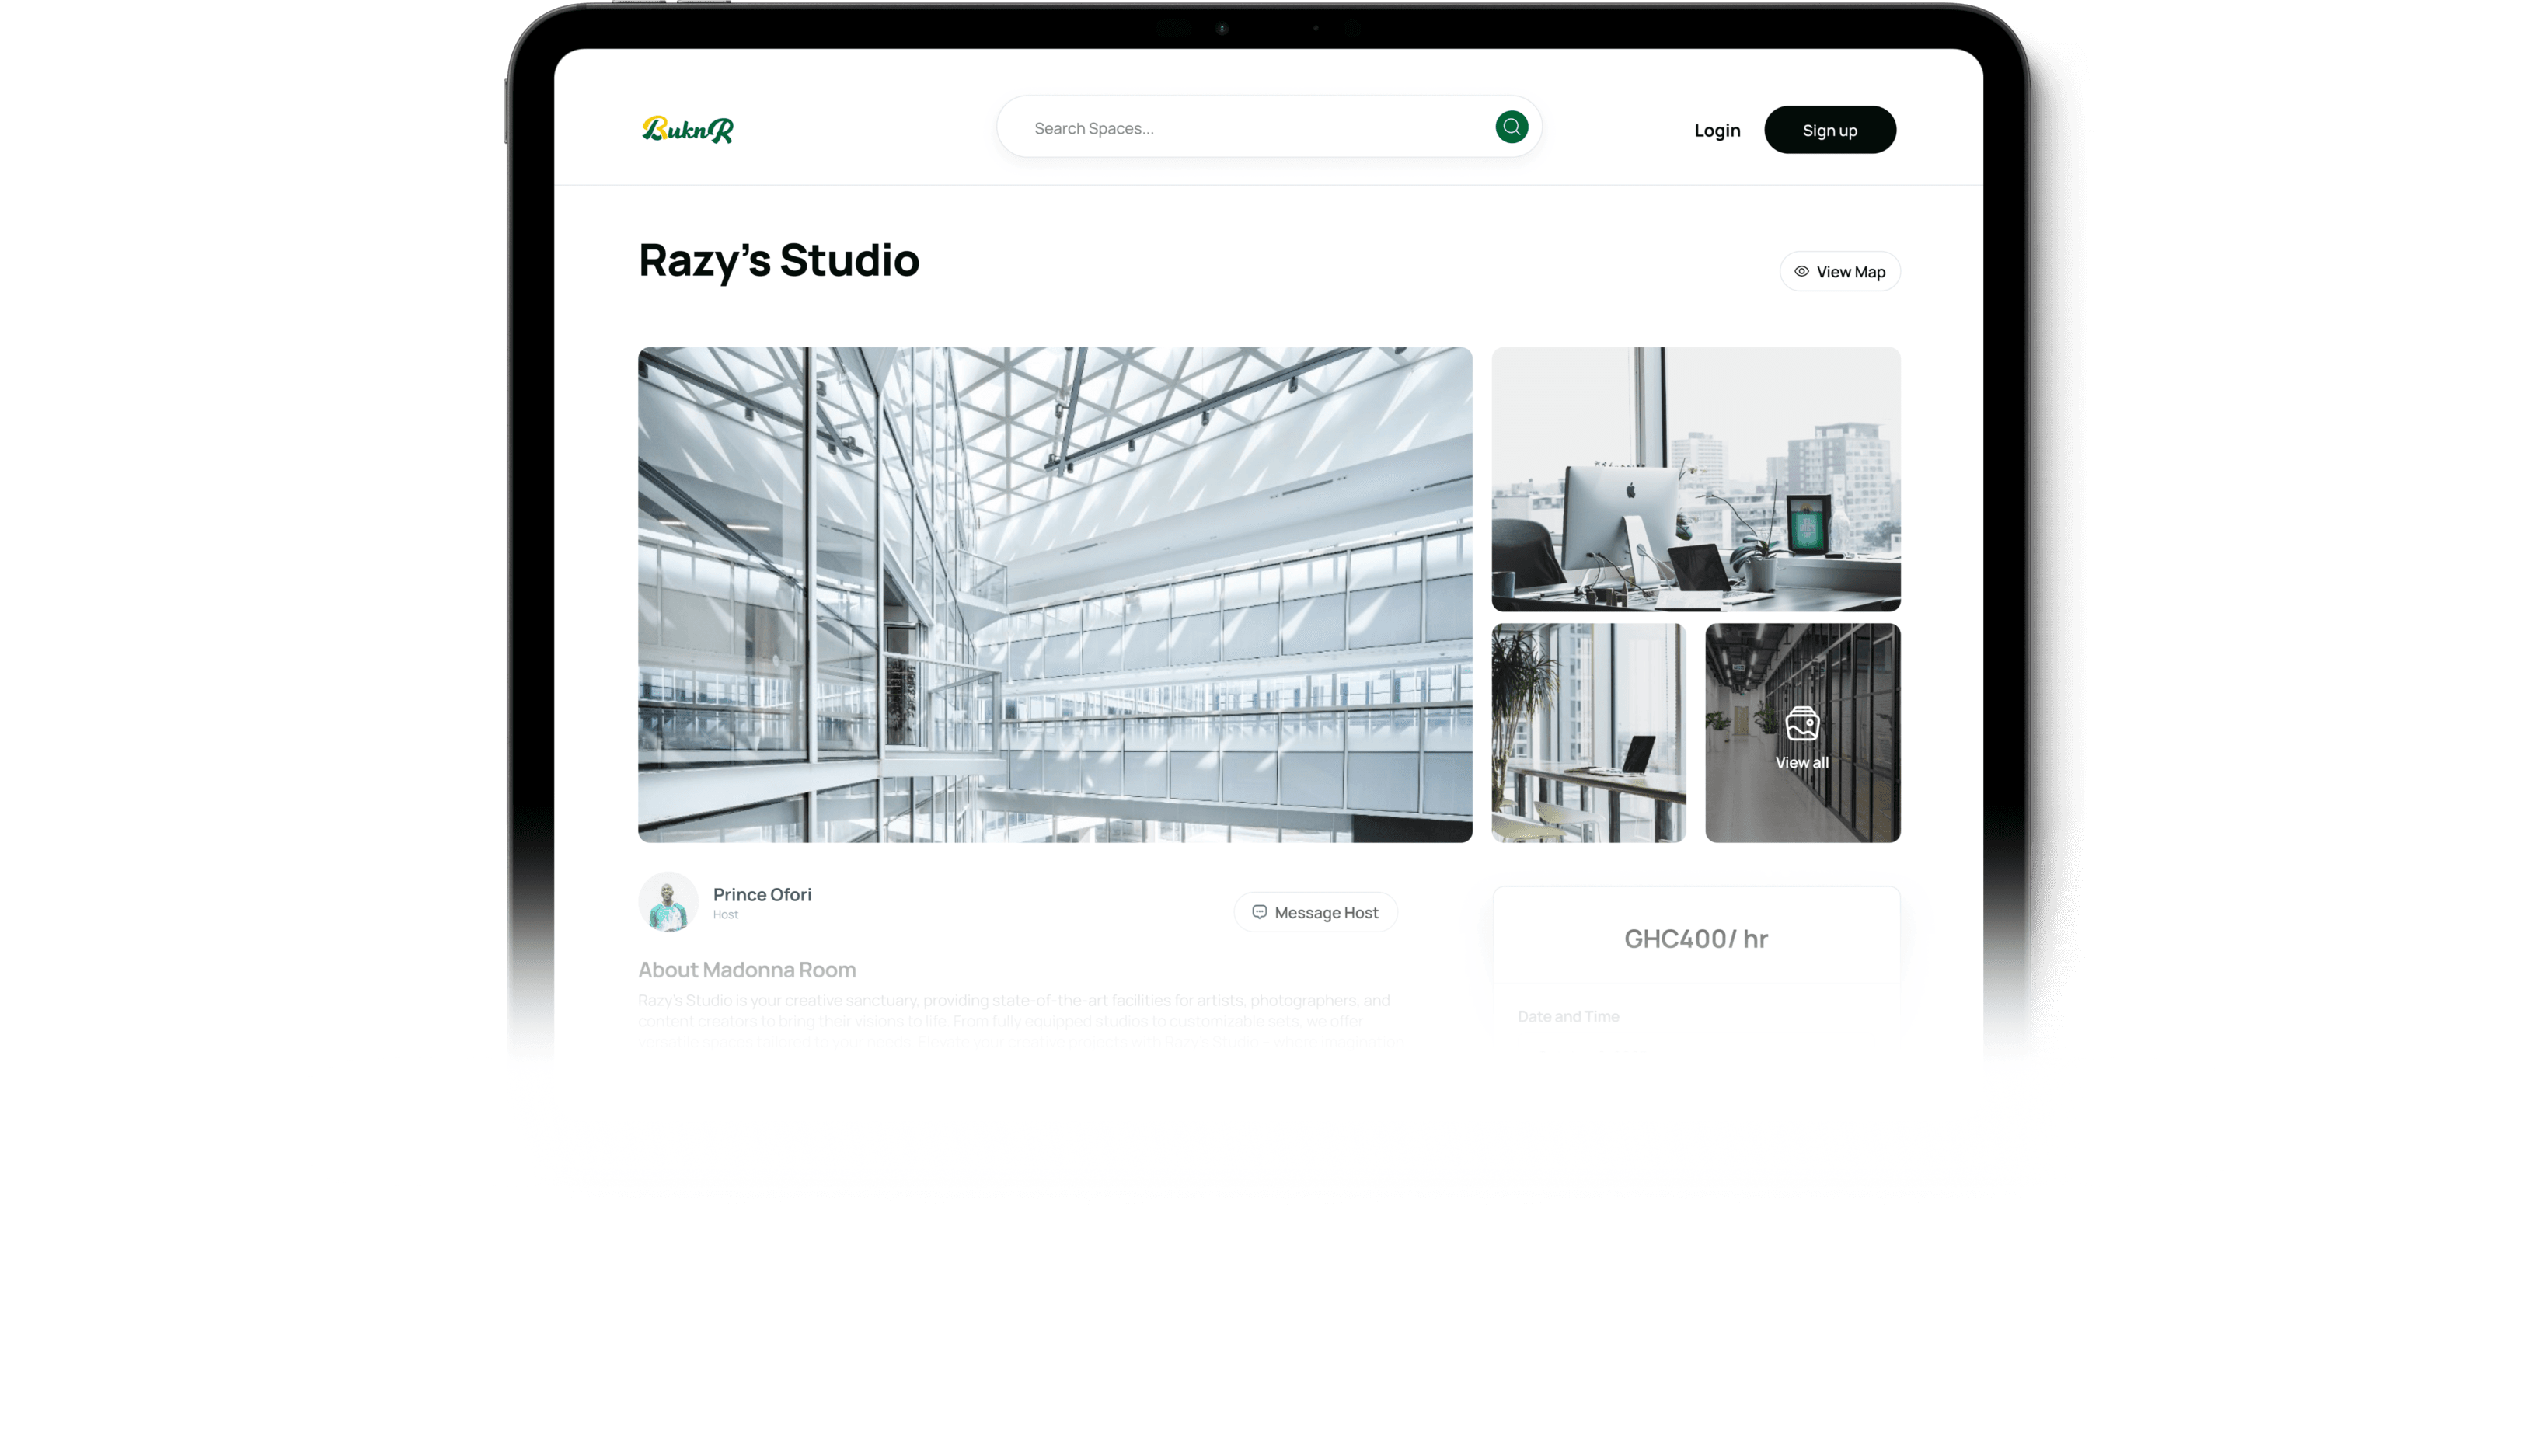Open the photo of laptop beside plant
Image resolution: width=2535 pixels, height=1456 pixels.
coord(1588,732)
